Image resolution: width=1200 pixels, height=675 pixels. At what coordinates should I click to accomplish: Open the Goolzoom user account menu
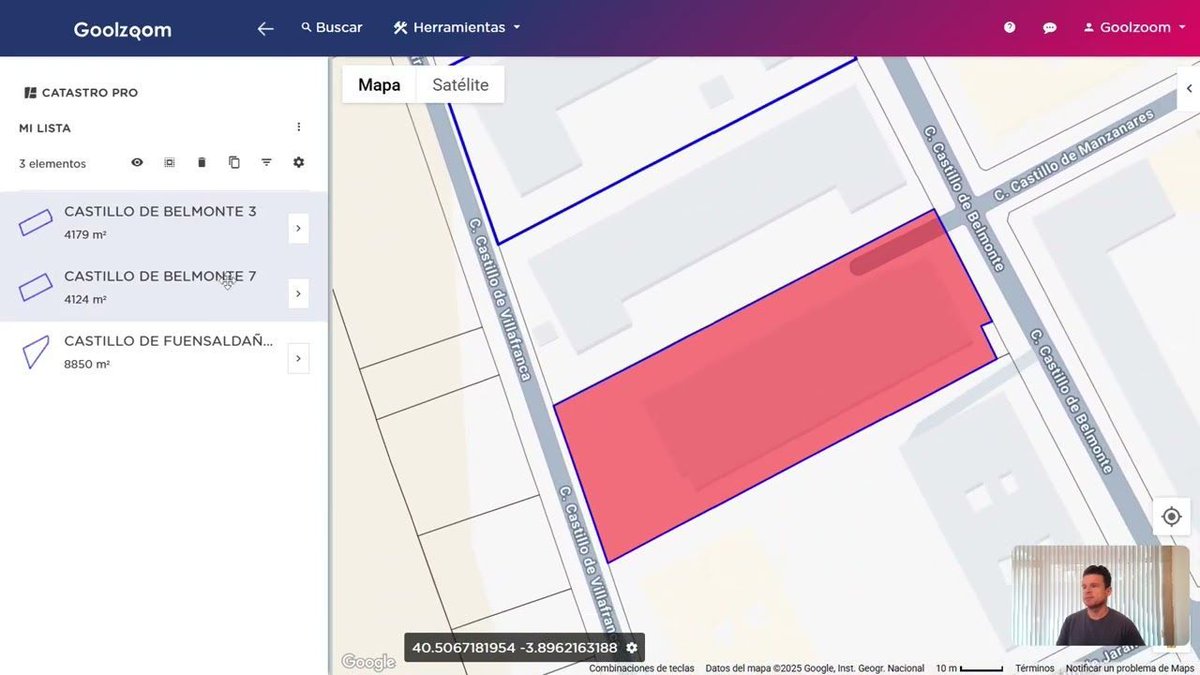pos(1134,27)
